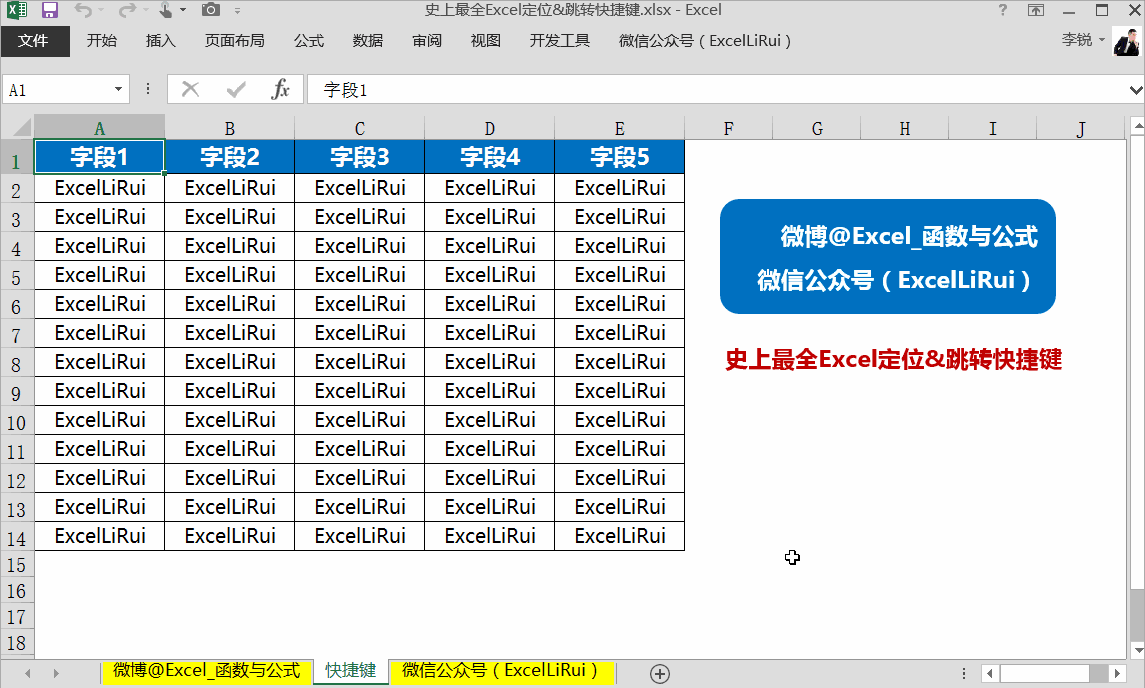Open the Name Box dropdown arrow
The image size is (1145, 688).
[x=118, y=90]
